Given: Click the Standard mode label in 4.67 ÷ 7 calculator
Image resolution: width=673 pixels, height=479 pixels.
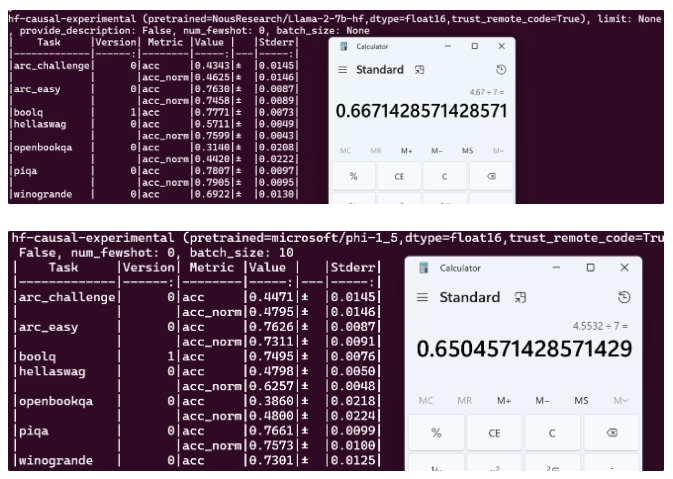Looking at the screenshot, I should pos(380,70).
